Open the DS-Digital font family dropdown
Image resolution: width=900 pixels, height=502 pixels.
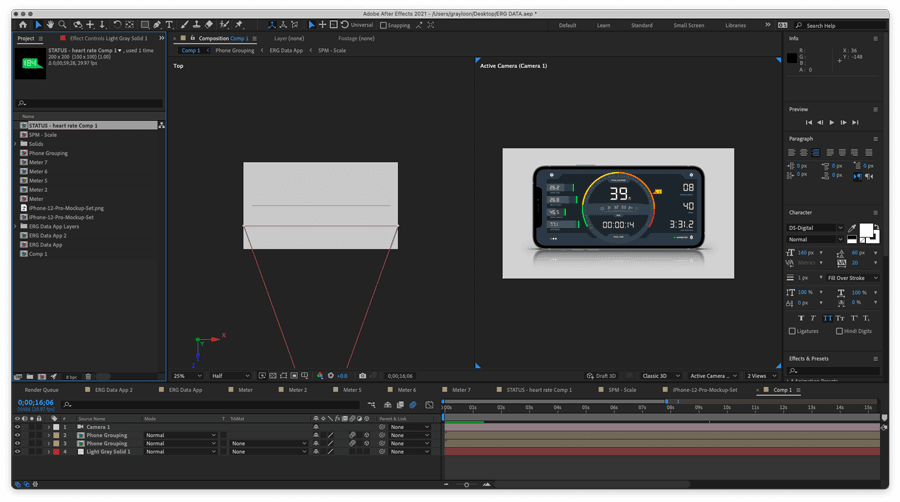(815, 228)
